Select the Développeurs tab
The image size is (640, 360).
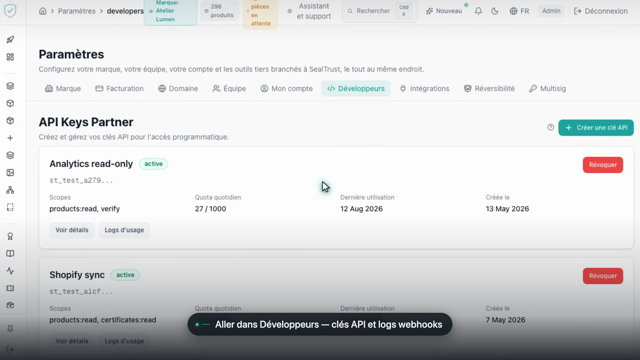coord(356,89)
